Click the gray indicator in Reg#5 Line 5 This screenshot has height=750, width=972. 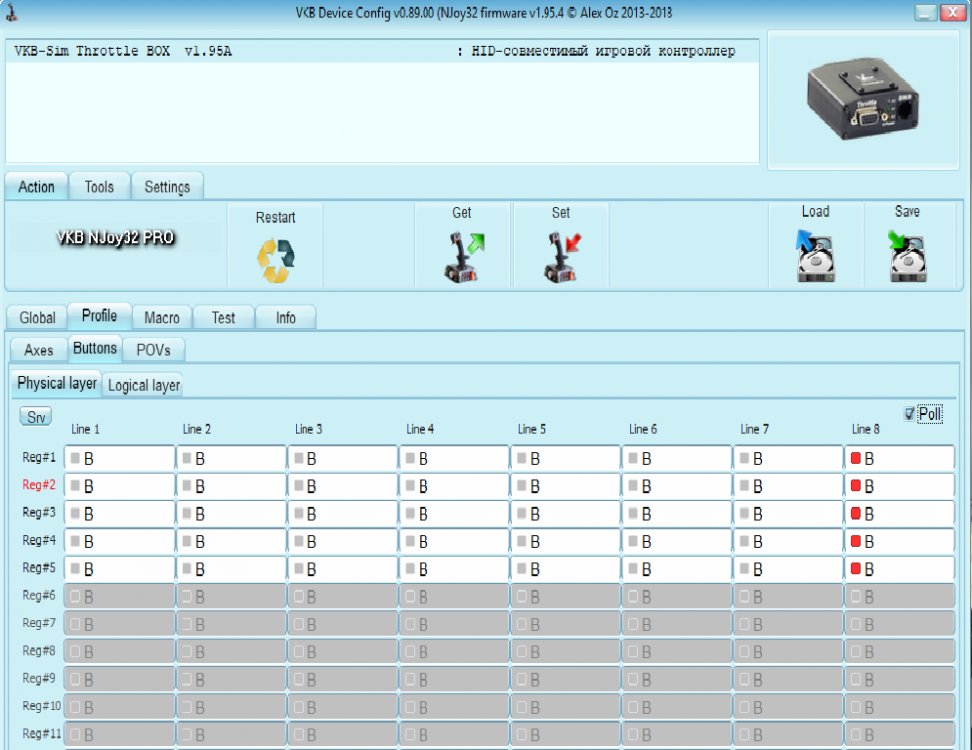[x=521, y=568]
